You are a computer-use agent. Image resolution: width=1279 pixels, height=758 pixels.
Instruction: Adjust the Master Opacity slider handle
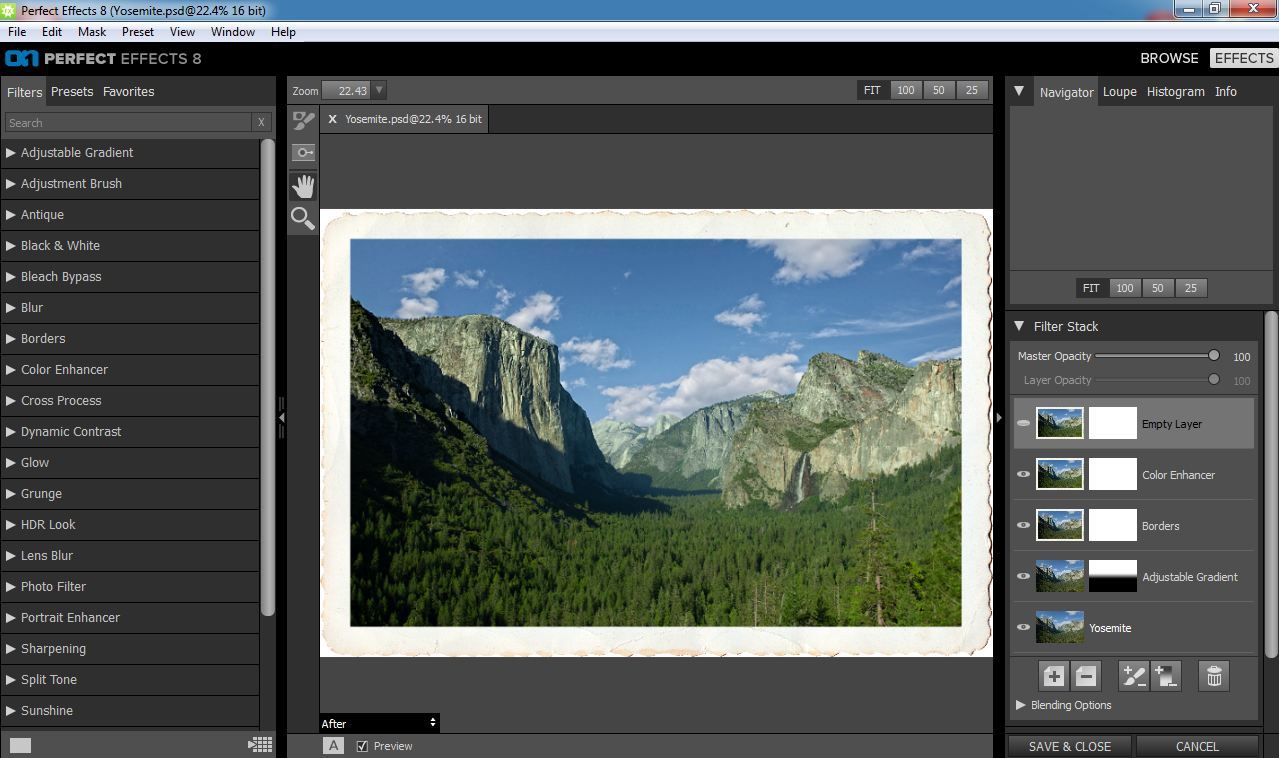pyautogui.click(x=1214, y=356)
